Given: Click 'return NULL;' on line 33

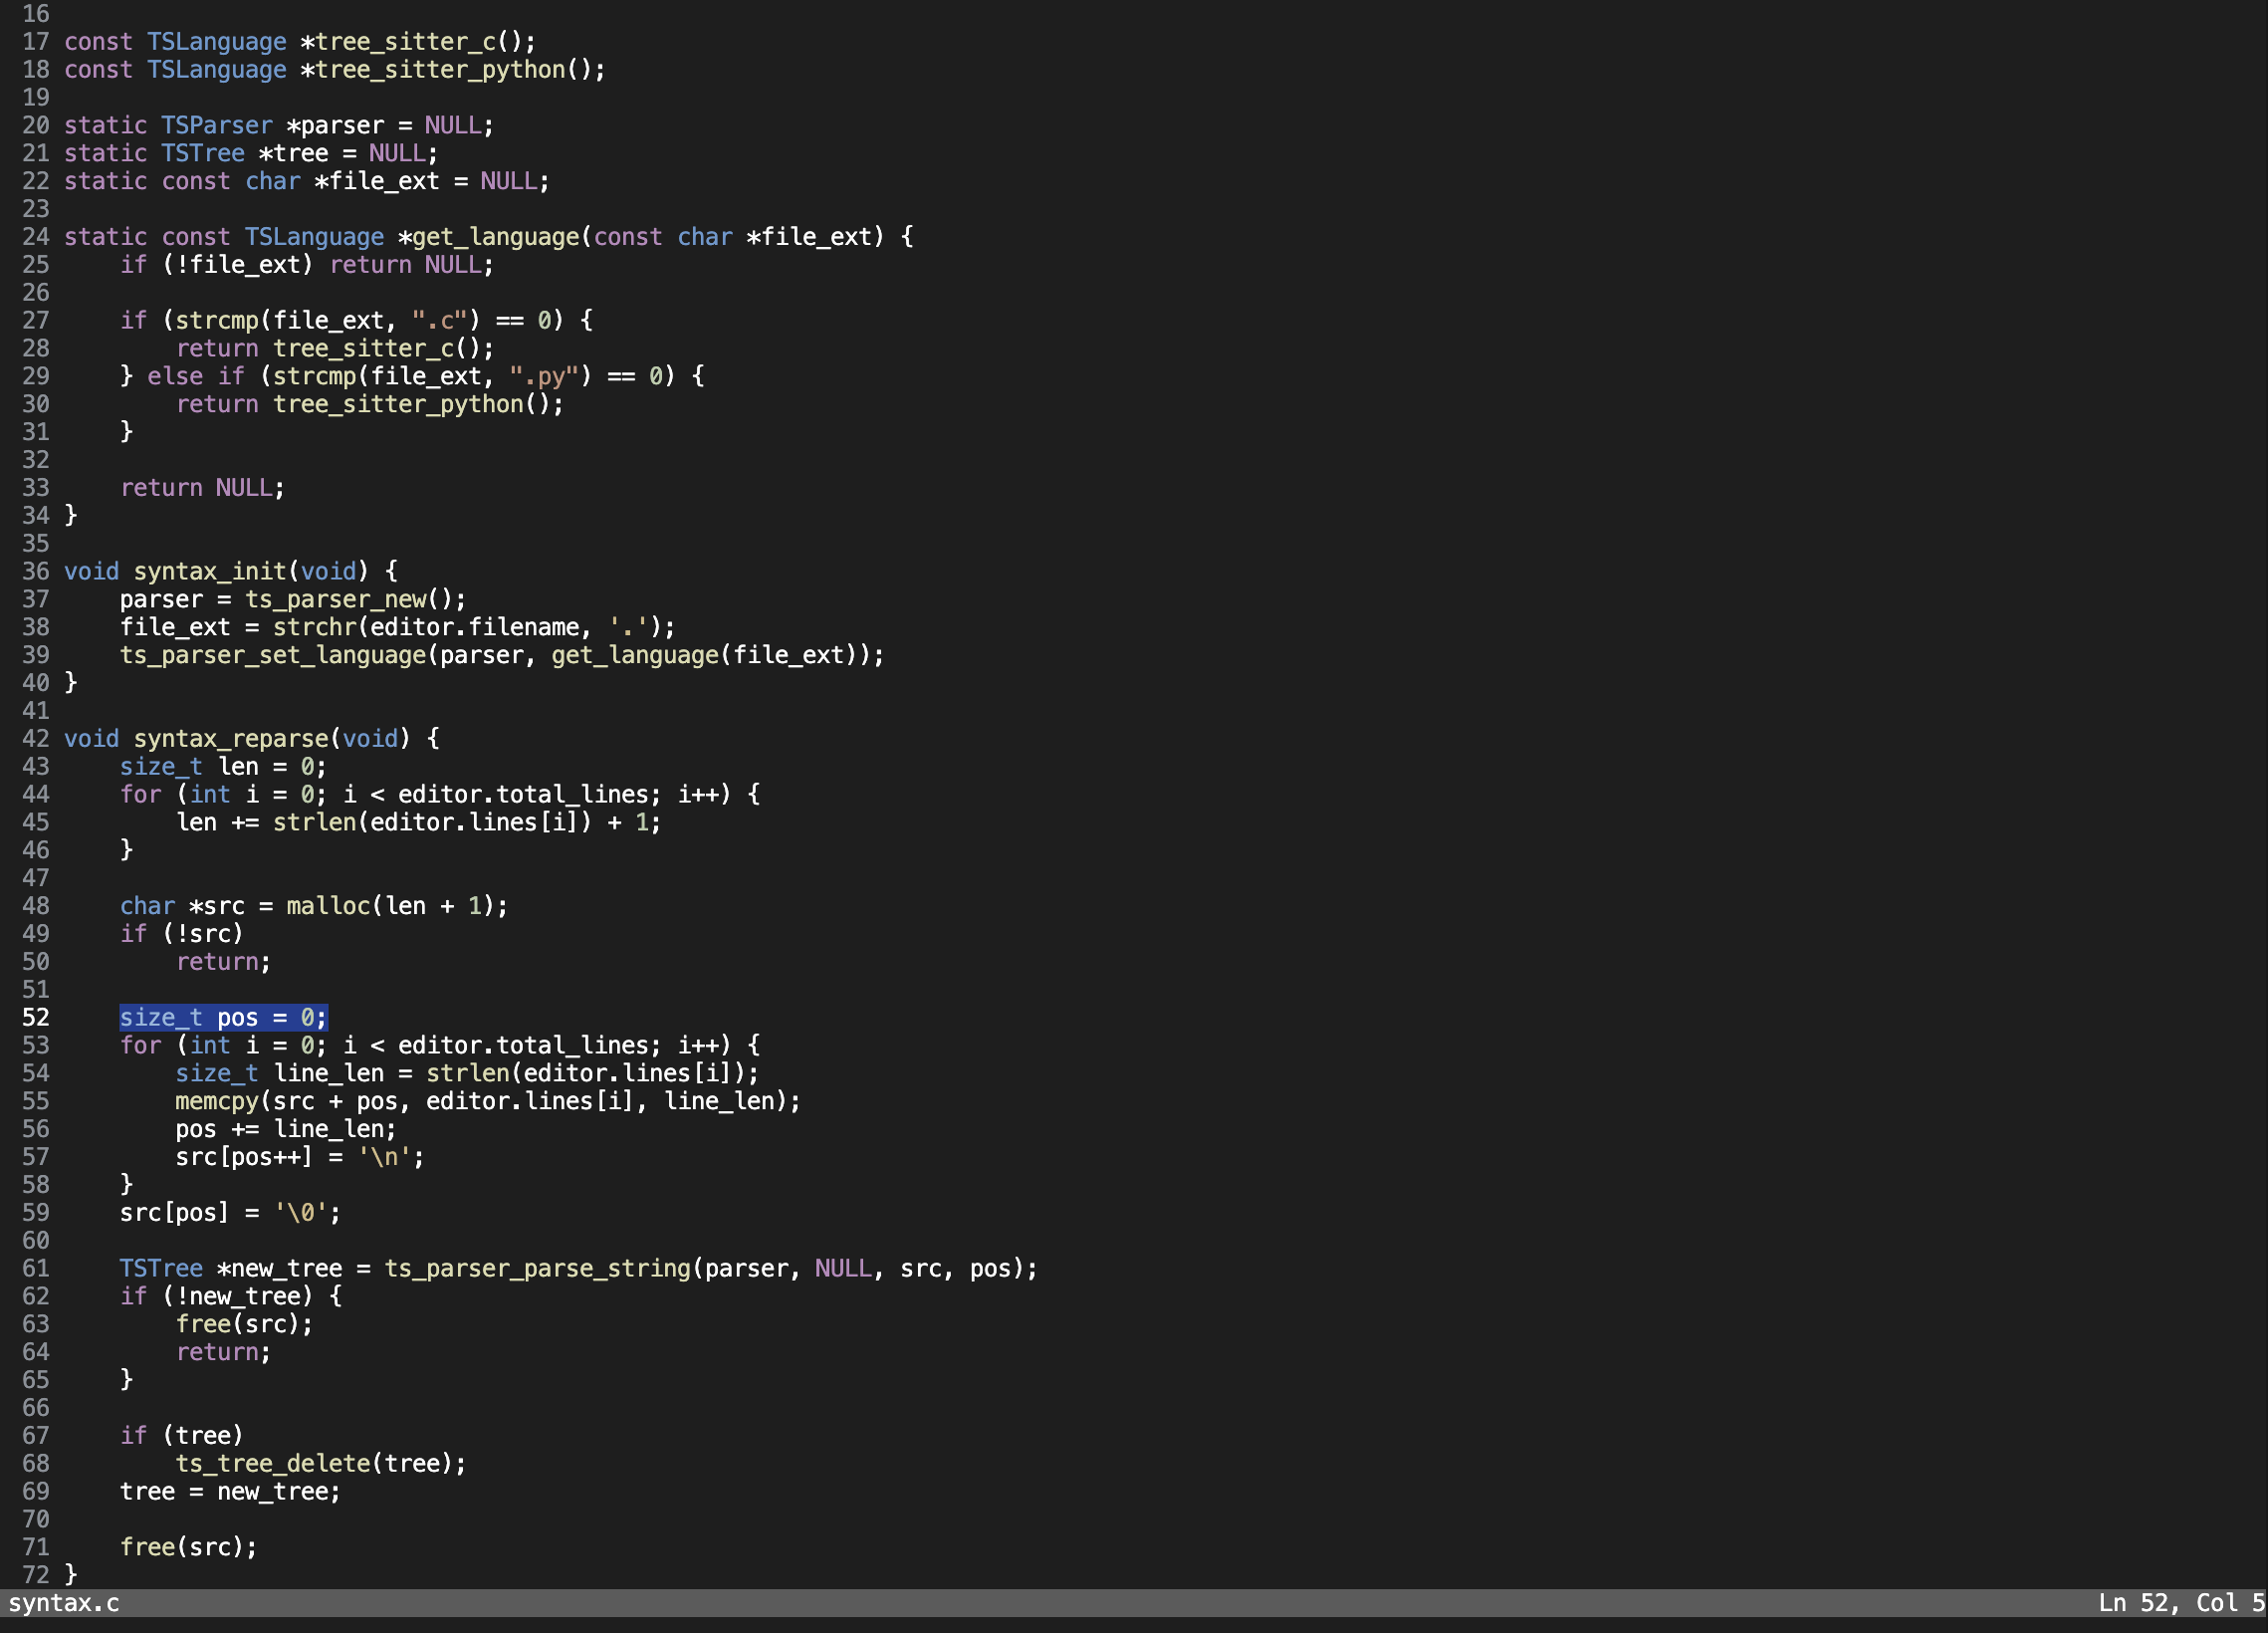Looking at the screenshot, I should point(203,488).
